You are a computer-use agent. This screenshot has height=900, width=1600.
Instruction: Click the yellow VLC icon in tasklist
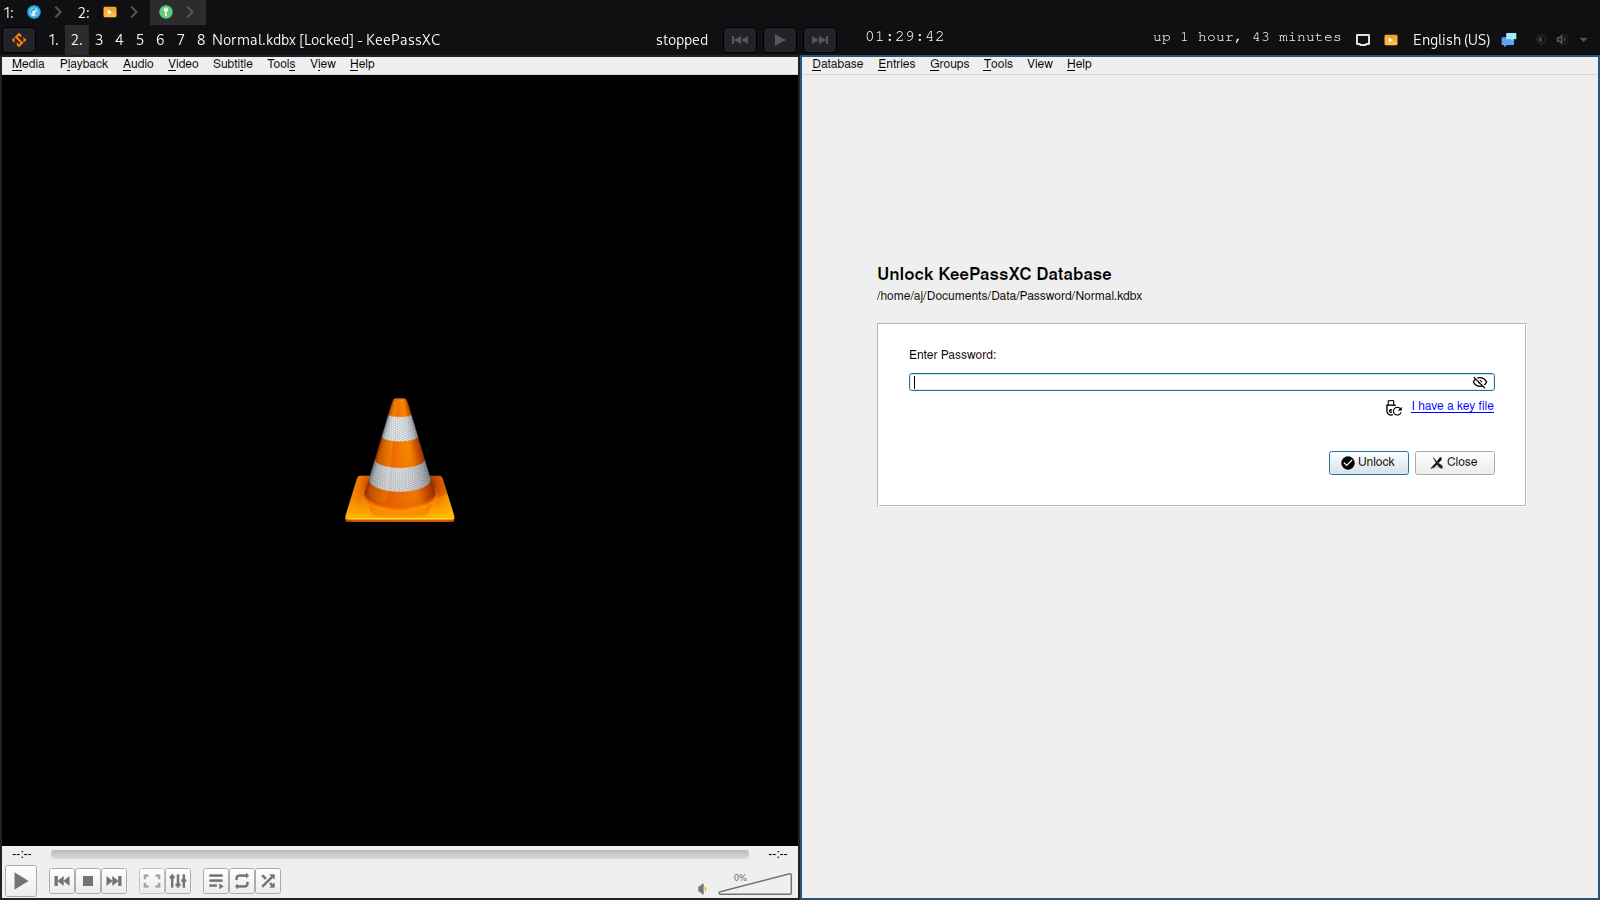(x=110, y=12)
